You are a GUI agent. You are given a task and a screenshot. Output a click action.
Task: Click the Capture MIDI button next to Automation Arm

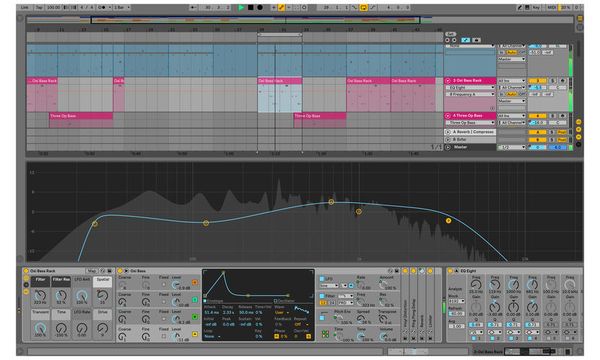tap(296, 7)
